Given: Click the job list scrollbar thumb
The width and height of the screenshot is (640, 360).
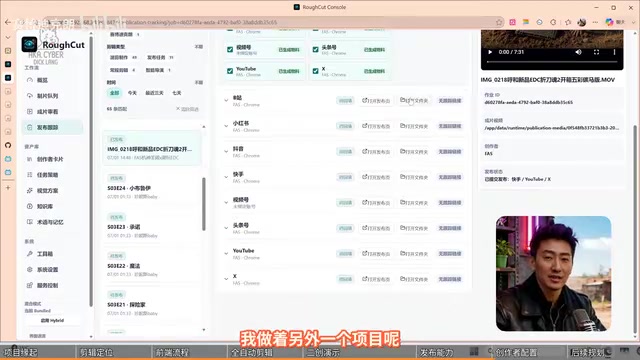Looking at the screenshot, I should pyautogui.click(x=204, y=204).
